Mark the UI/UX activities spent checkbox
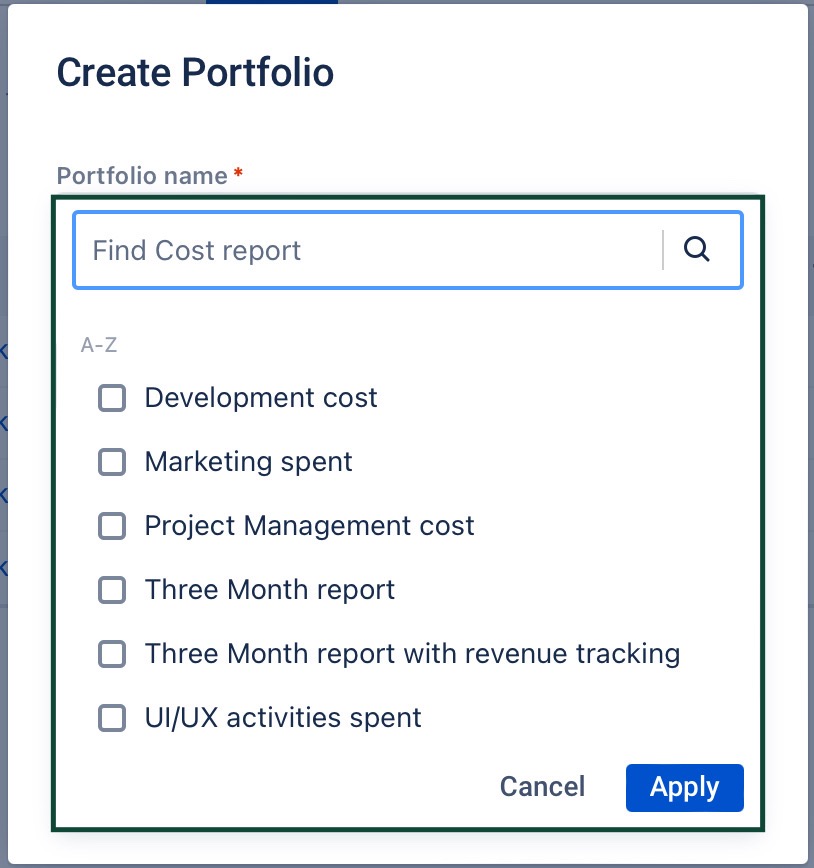This screenshot has height=868, width=814. [x=112, y=718]
